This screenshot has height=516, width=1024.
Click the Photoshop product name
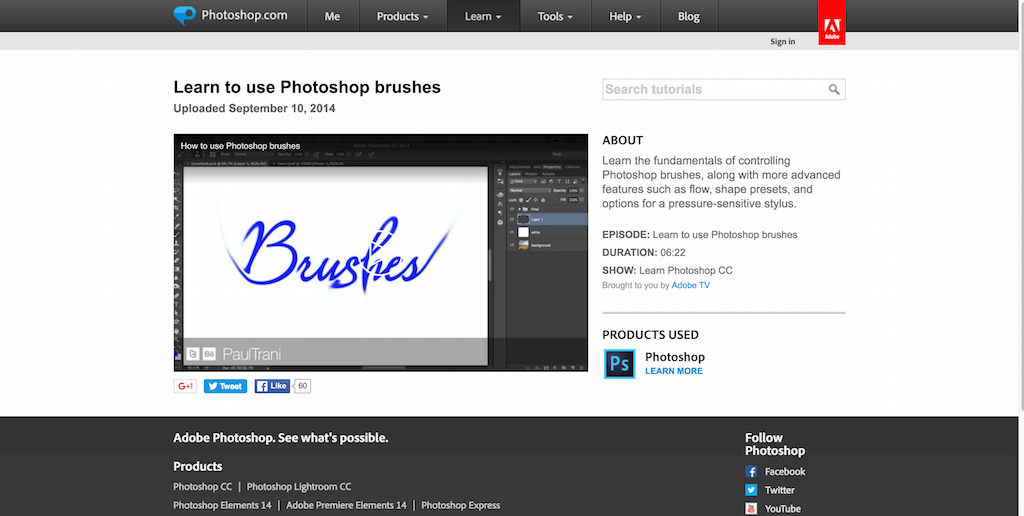coord(675,357)
